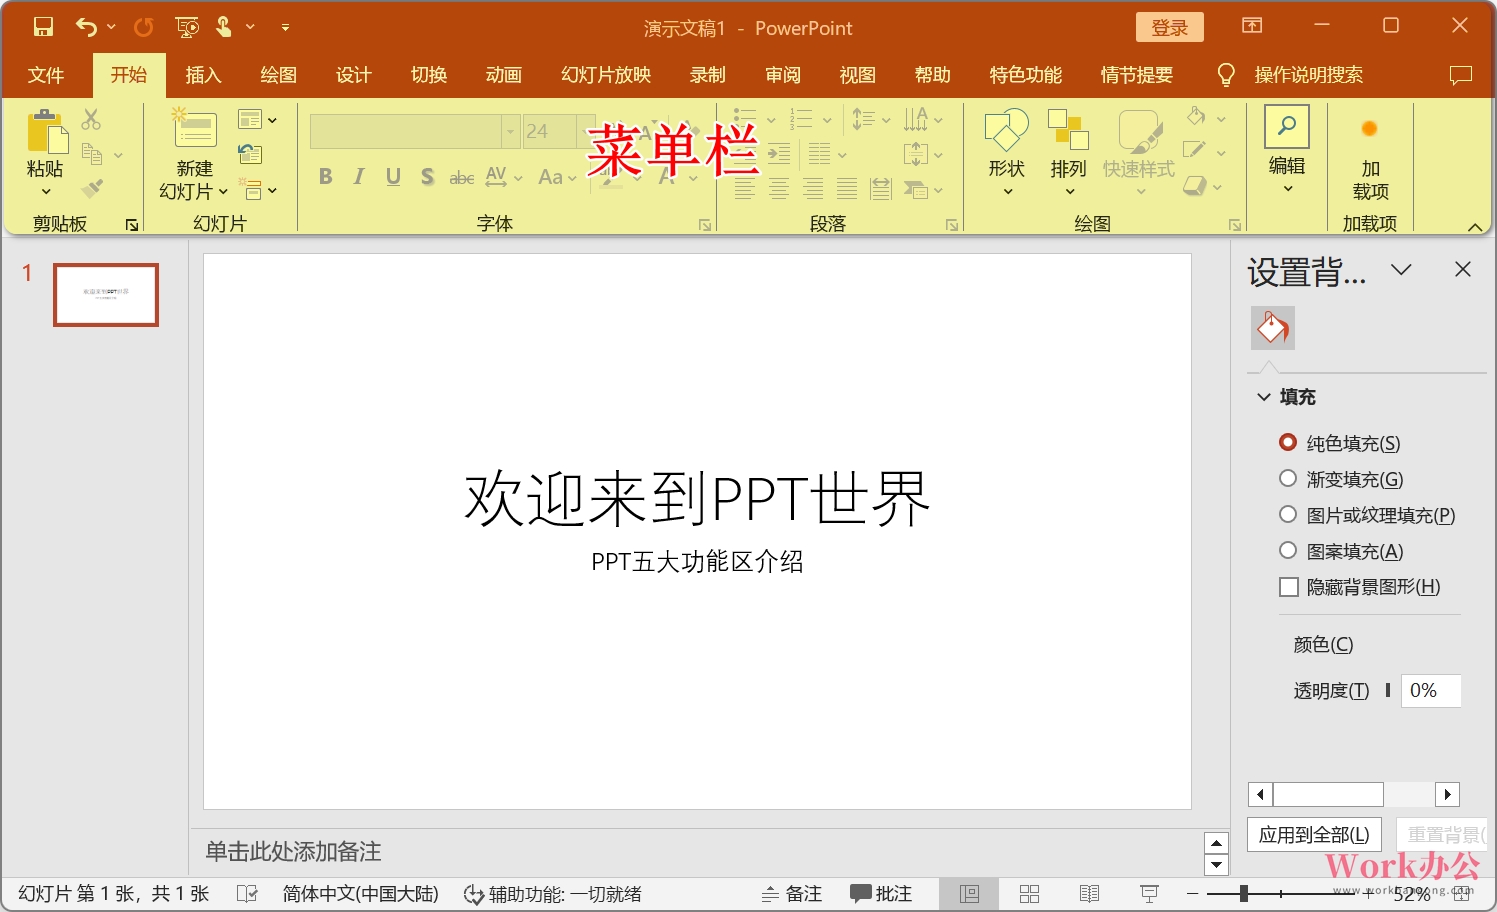The image size is (1497, 912).
Task: Click the shape outline pencil icon
Action: 1194,151
